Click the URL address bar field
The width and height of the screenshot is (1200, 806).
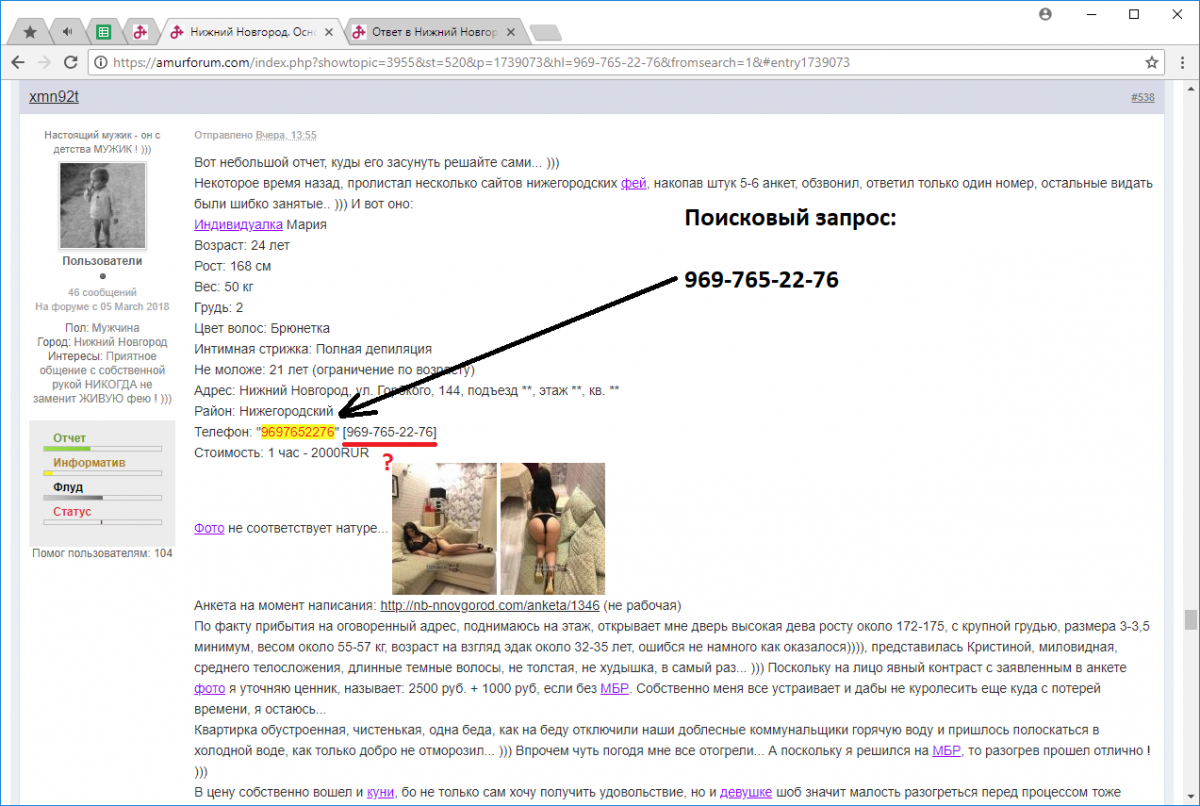coord(600,62)
